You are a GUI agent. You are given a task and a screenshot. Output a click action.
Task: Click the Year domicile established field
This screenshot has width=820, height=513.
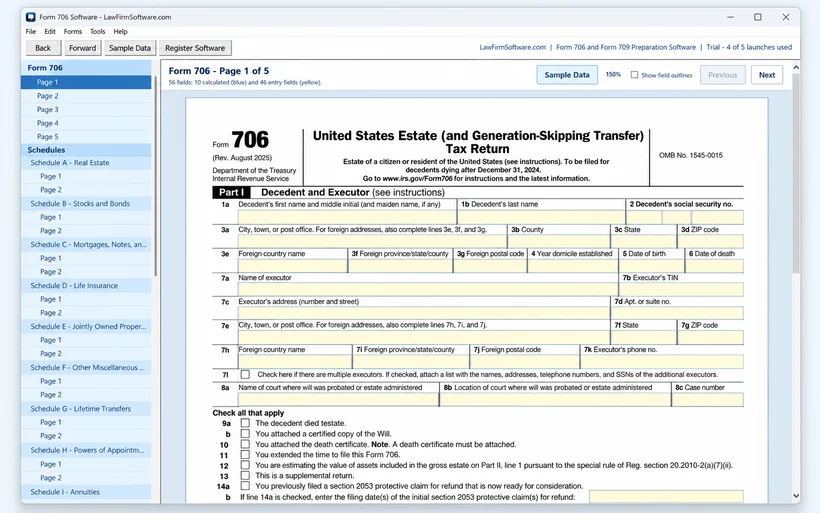pyautogui.click(x=573, y=266)
